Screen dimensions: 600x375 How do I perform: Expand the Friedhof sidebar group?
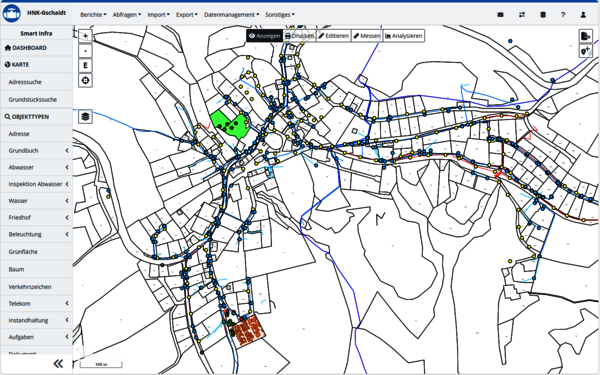(36, 217)
